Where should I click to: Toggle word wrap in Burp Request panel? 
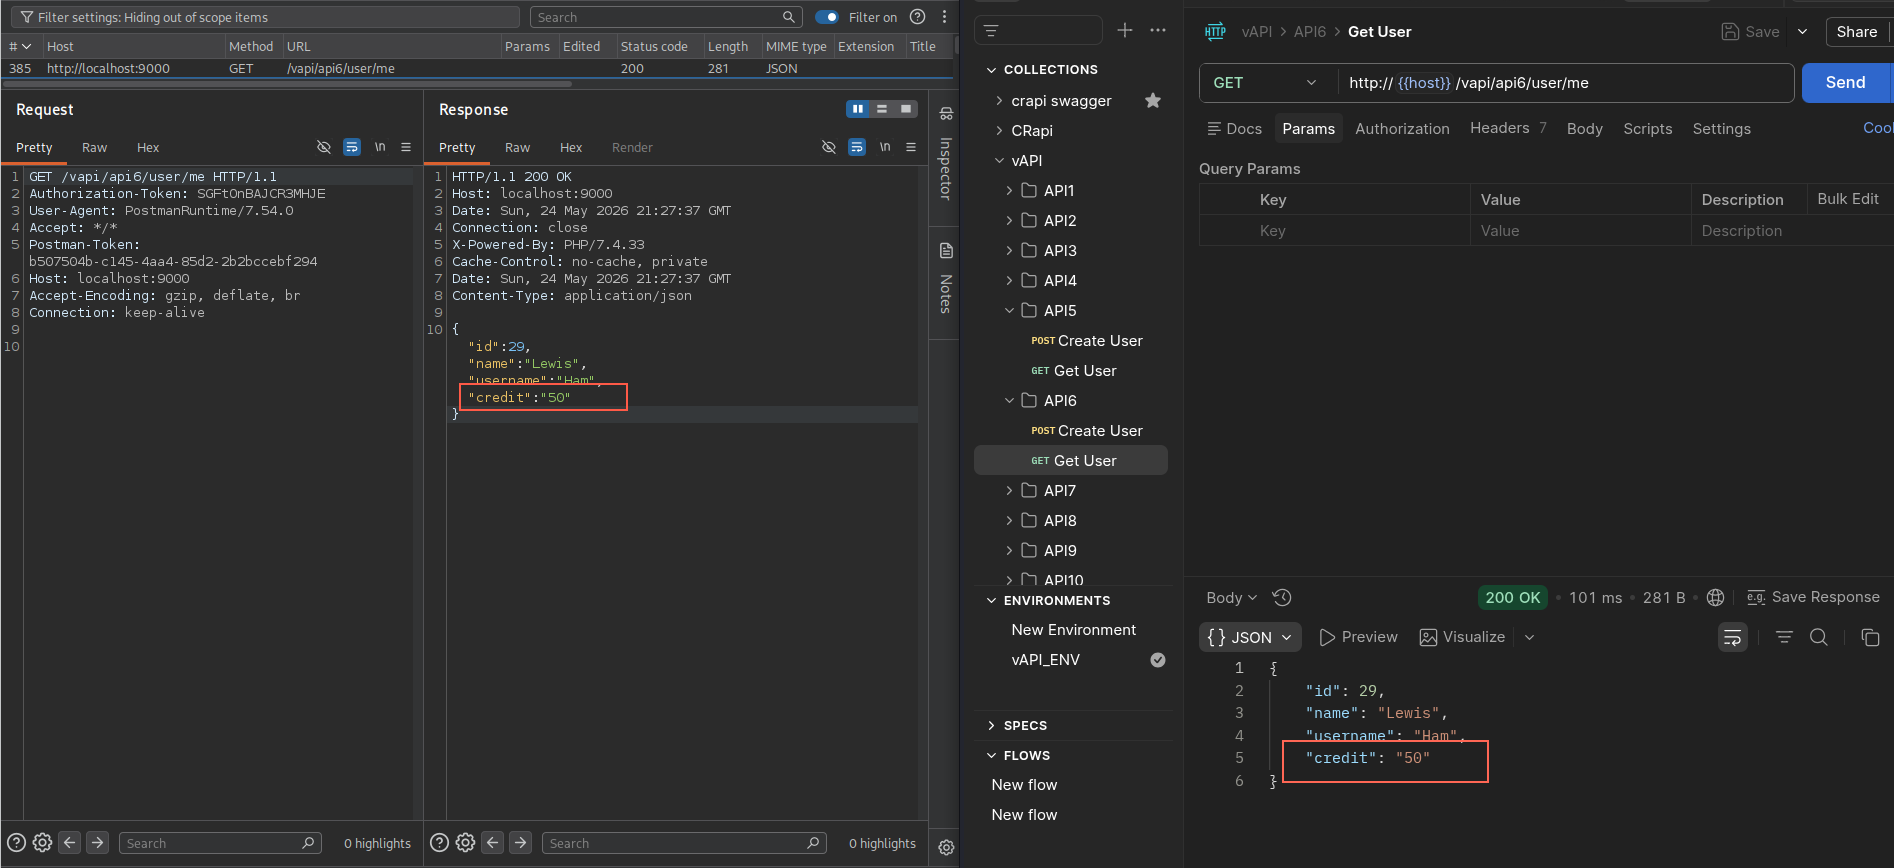tap(352, 147)
